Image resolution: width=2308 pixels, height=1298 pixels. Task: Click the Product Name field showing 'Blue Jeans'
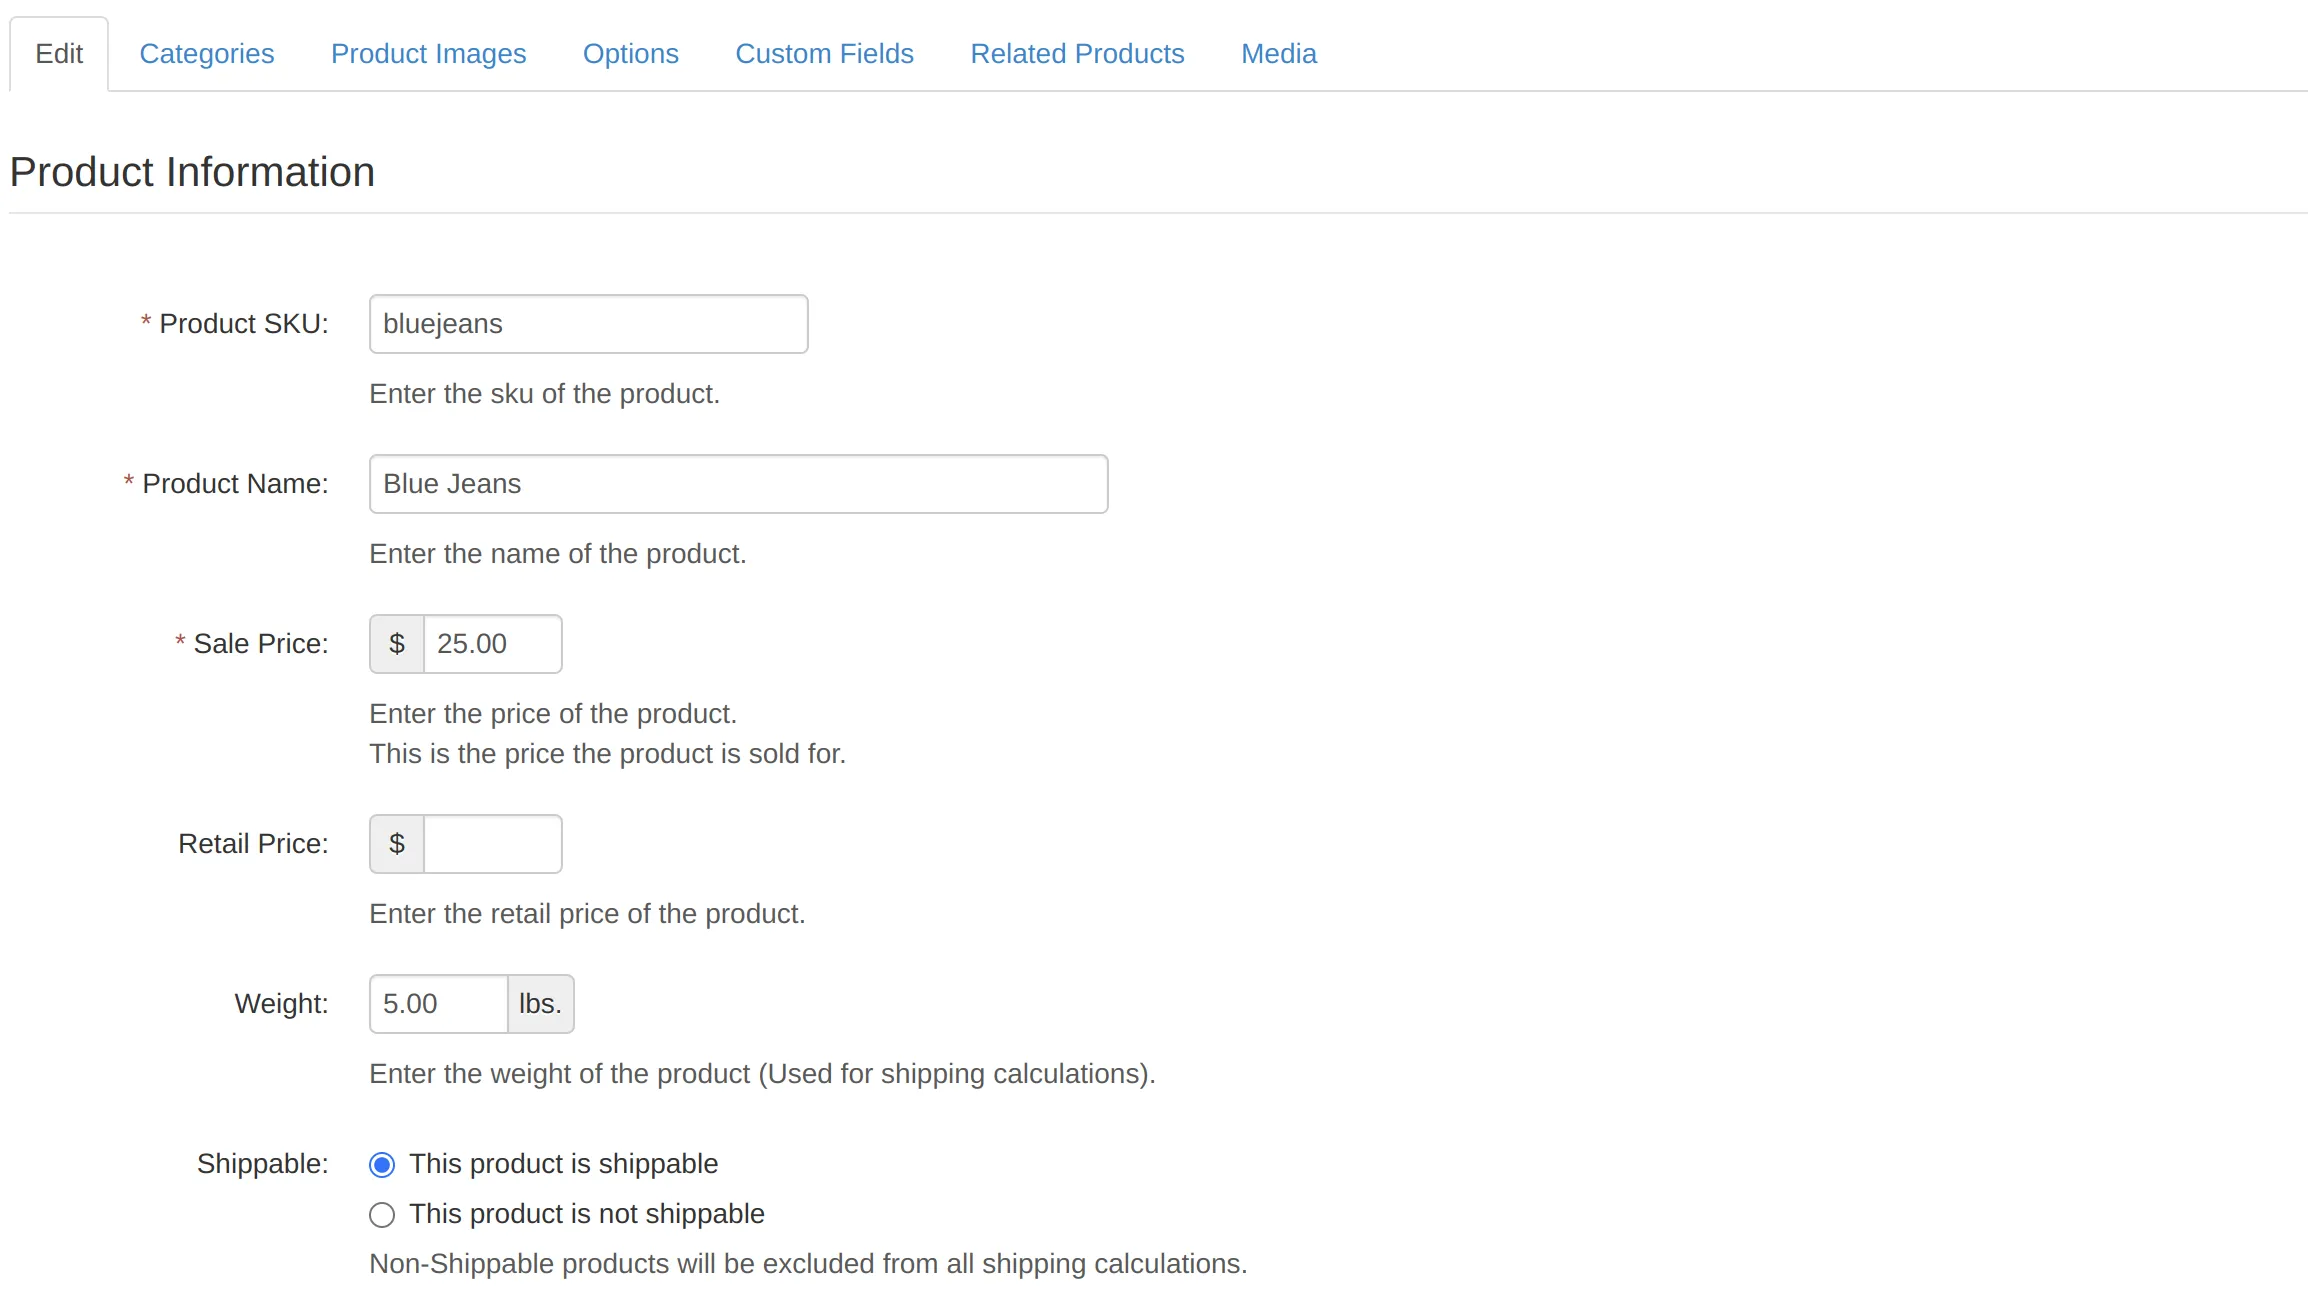[x=737, y=483]
